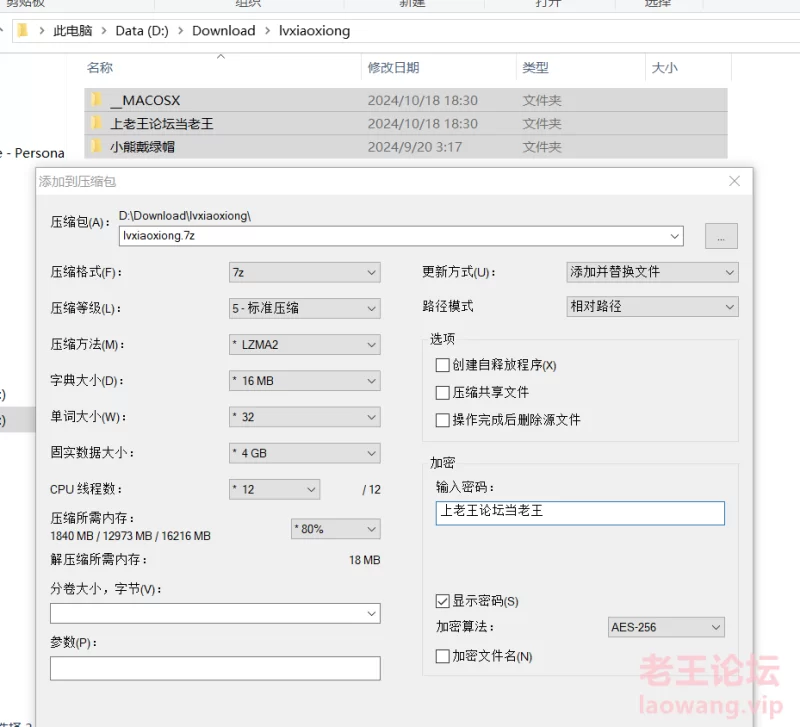Open the 加密算法 AES-256 dropdown
Image resolution: width=800 pixels, height=727 pixels.
[666, 627]
